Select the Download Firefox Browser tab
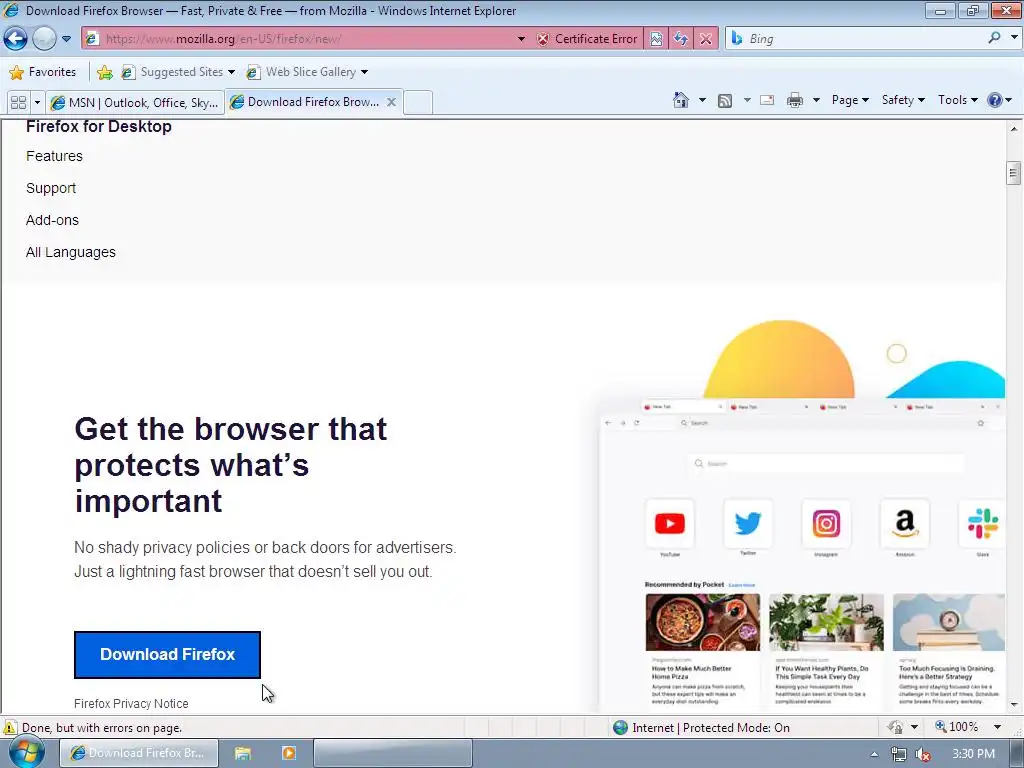The width and height of the screenshot is (1024, 768). pos(305,102)
